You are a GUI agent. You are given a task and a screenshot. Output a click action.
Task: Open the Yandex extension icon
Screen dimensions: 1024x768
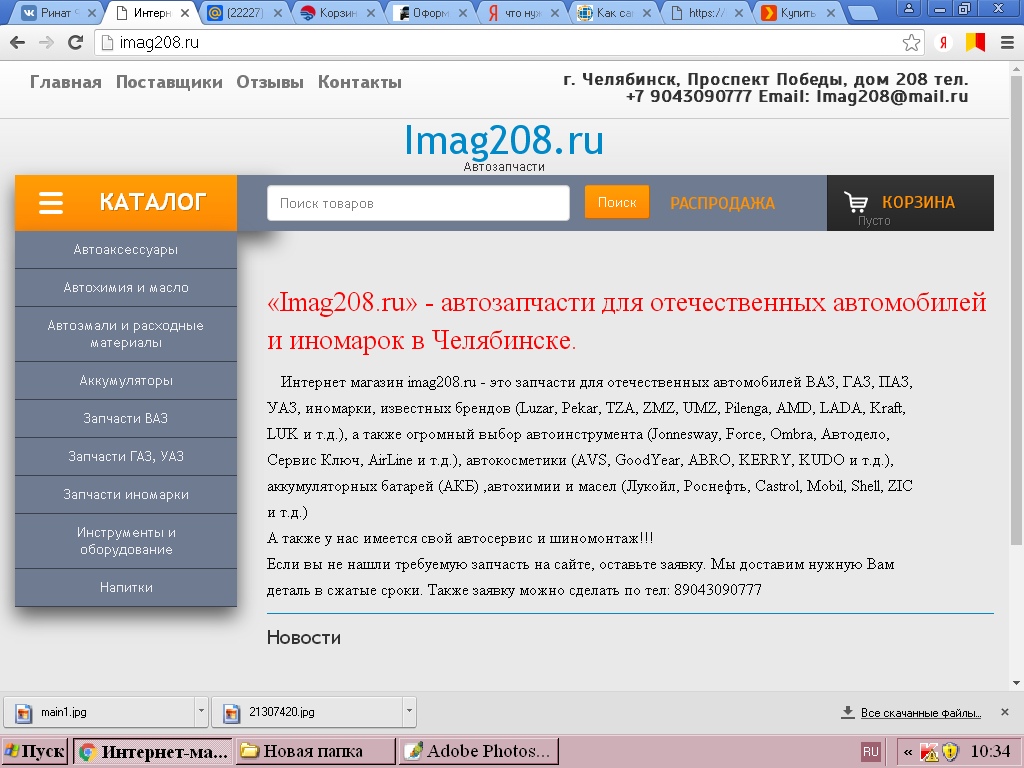(x=943, y=43)
